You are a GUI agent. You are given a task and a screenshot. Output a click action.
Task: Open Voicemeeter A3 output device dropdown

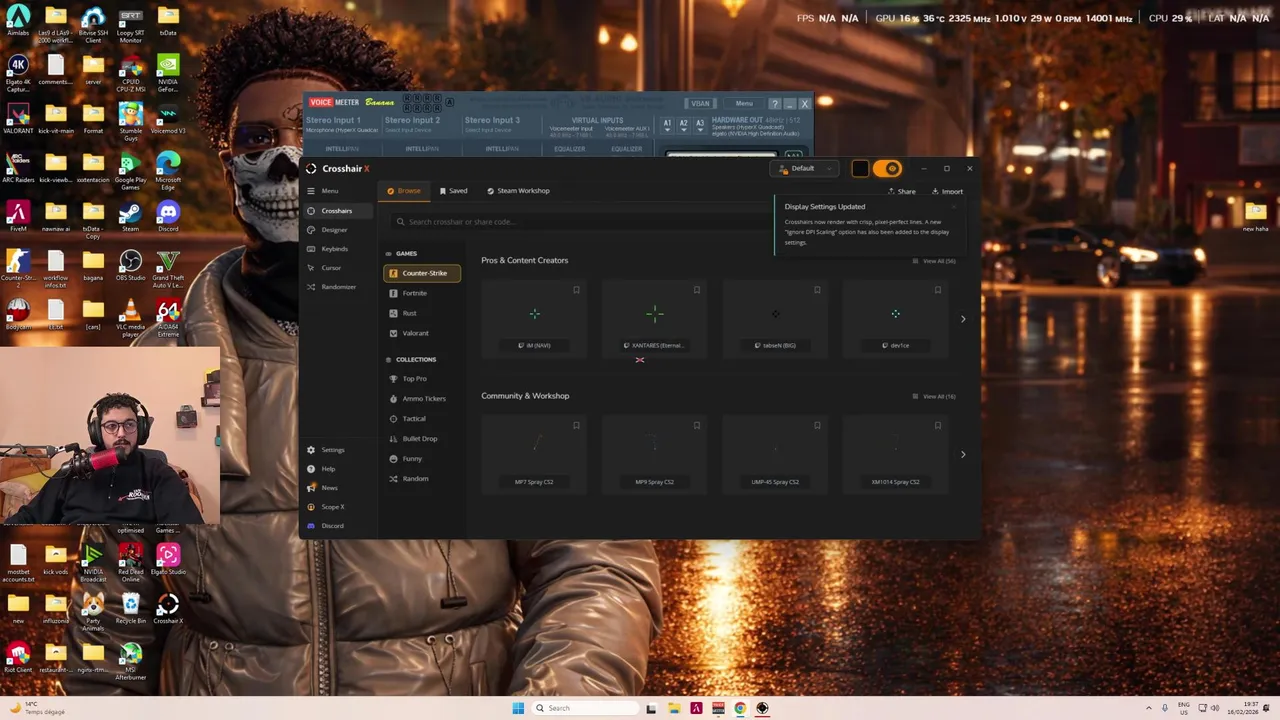[x=700, y=125]
